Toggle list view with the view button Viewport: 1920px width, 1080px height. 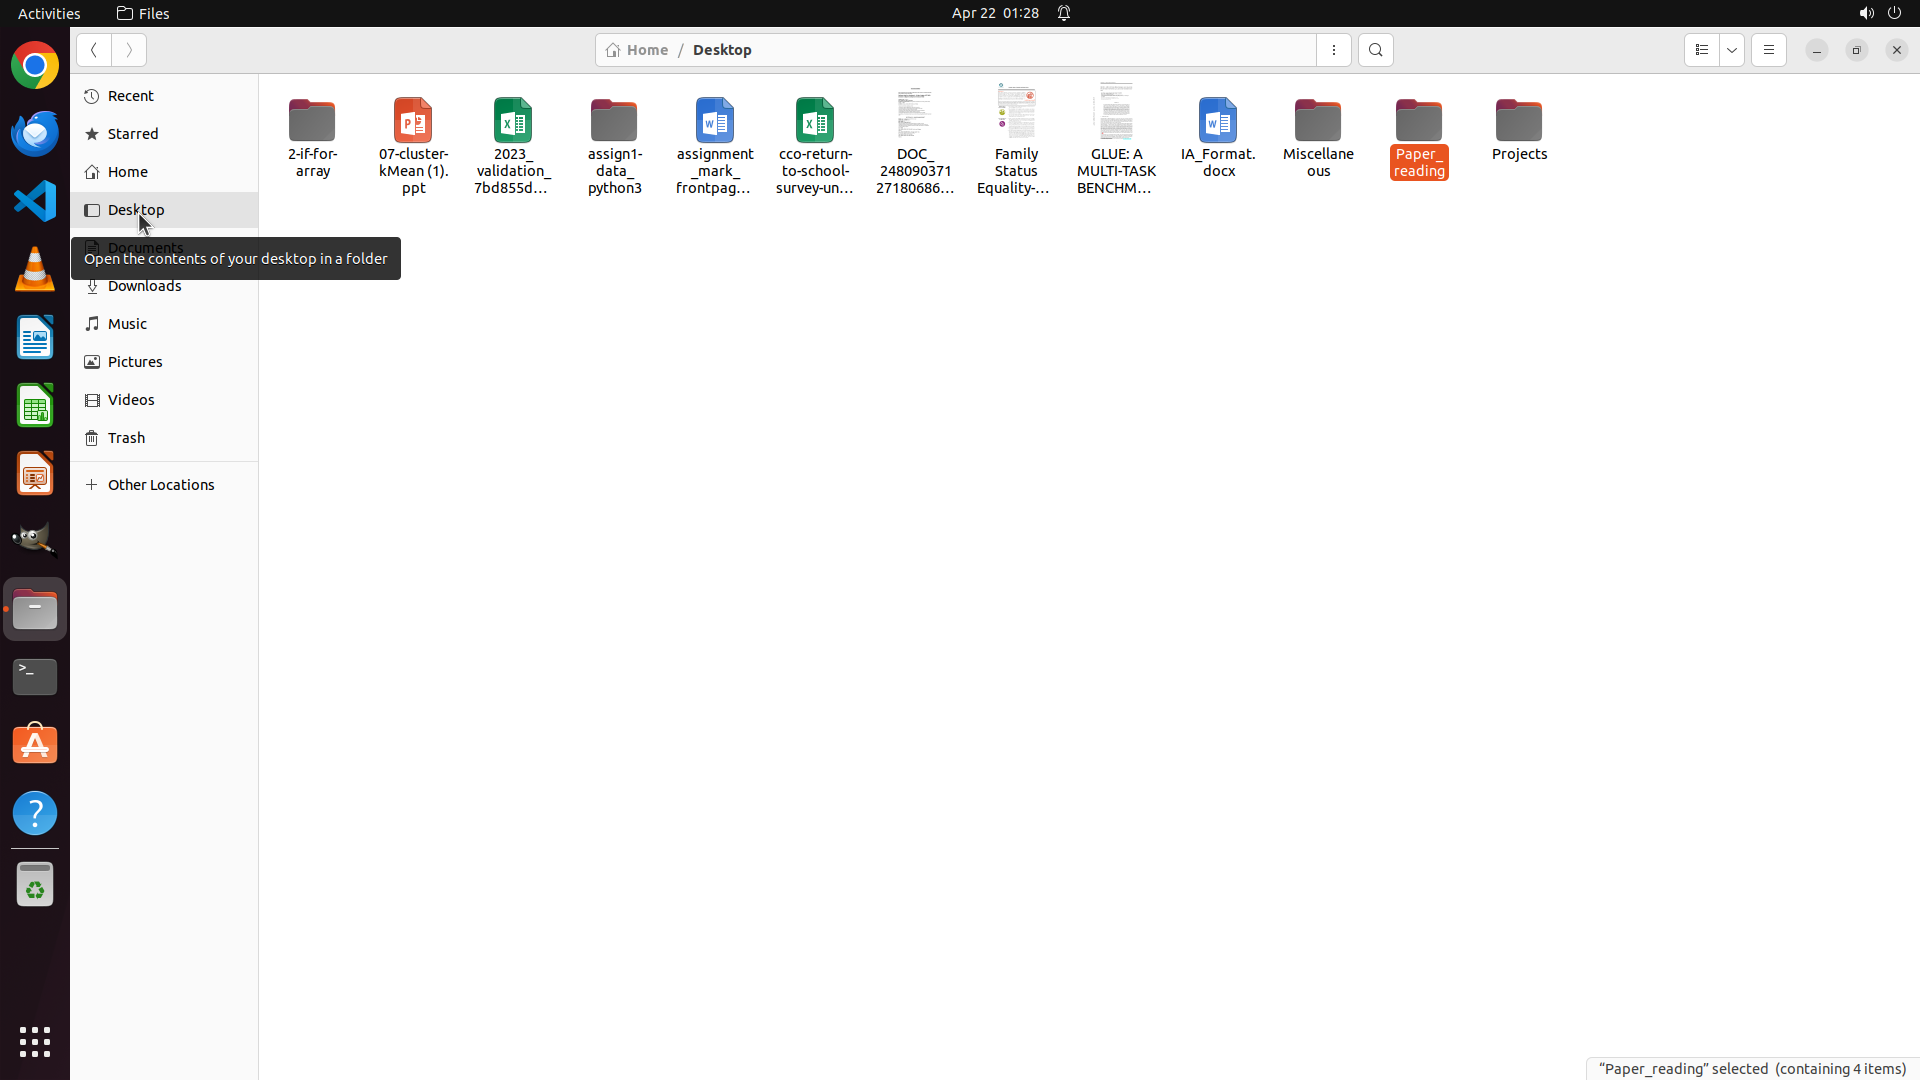(x=1701, y=50)
